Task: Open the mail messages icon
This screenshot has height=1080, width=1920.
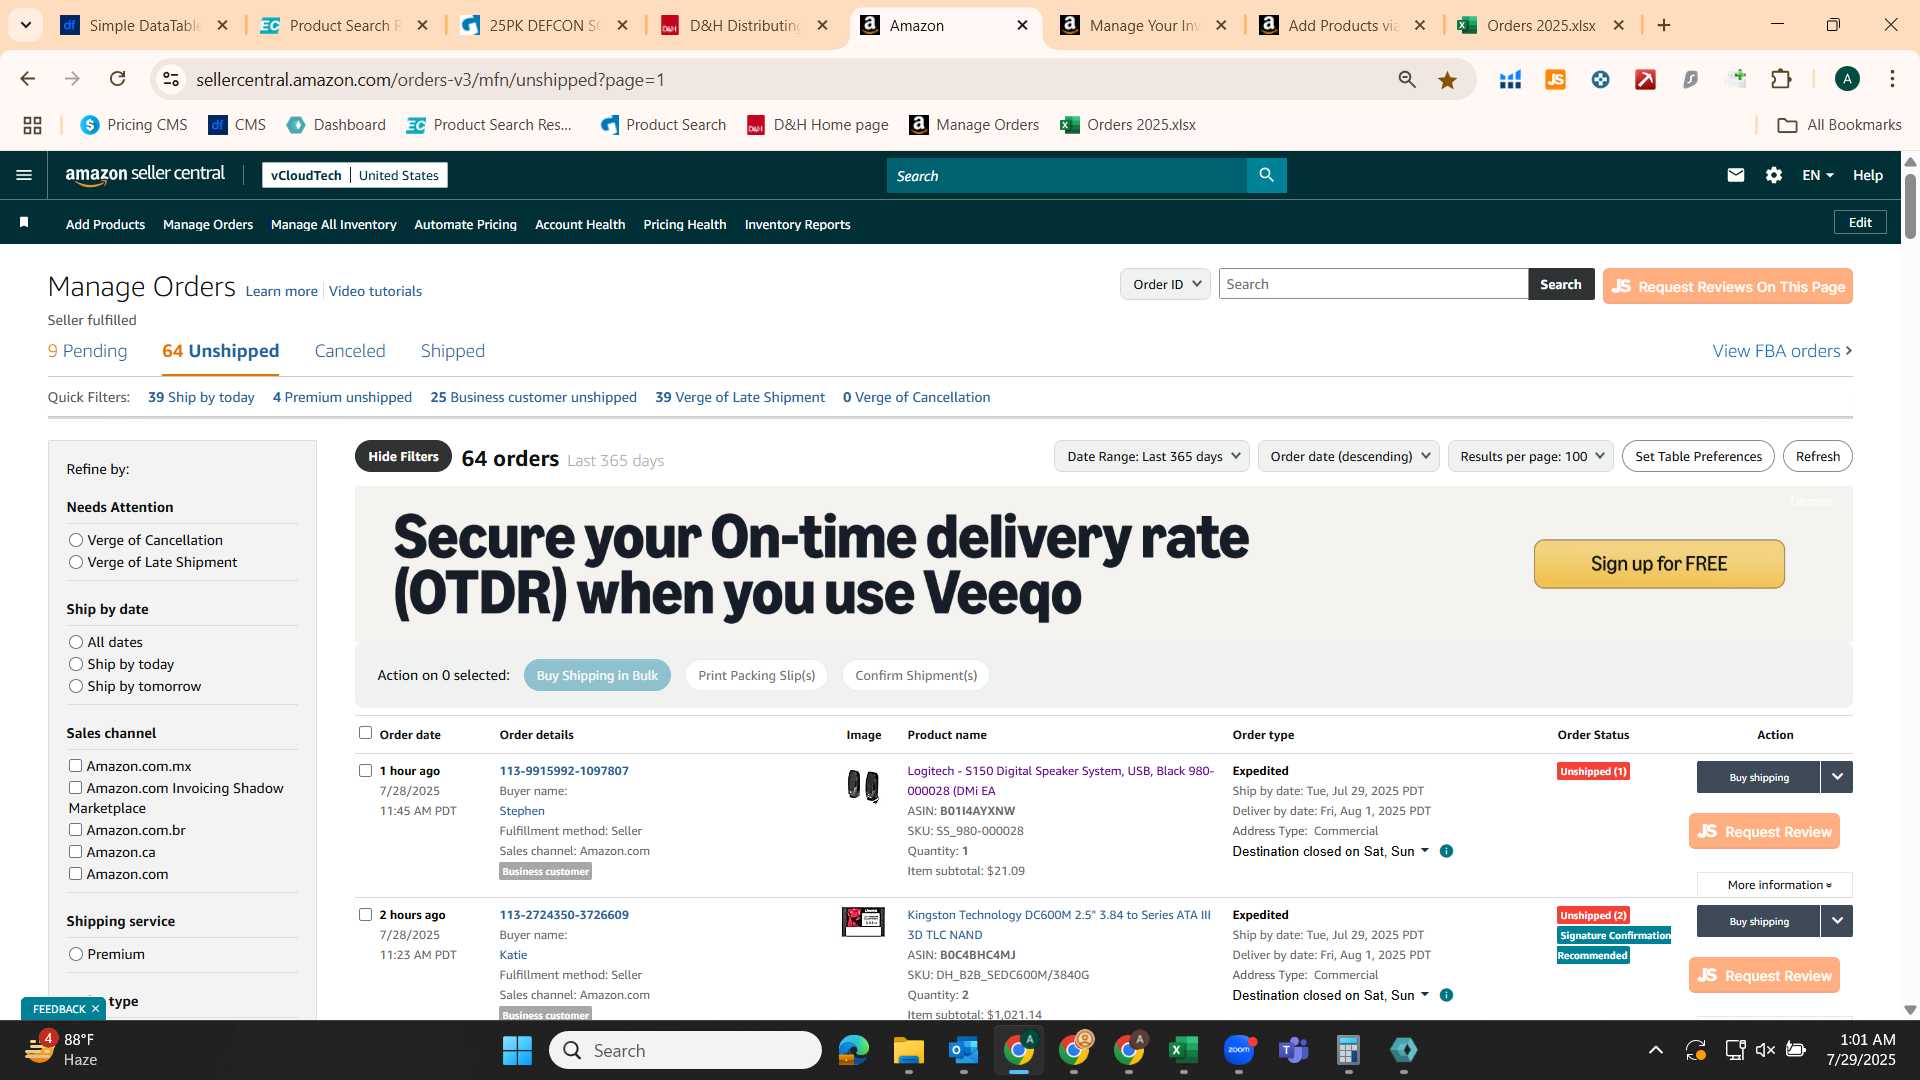Action: tap(1735, 175)
